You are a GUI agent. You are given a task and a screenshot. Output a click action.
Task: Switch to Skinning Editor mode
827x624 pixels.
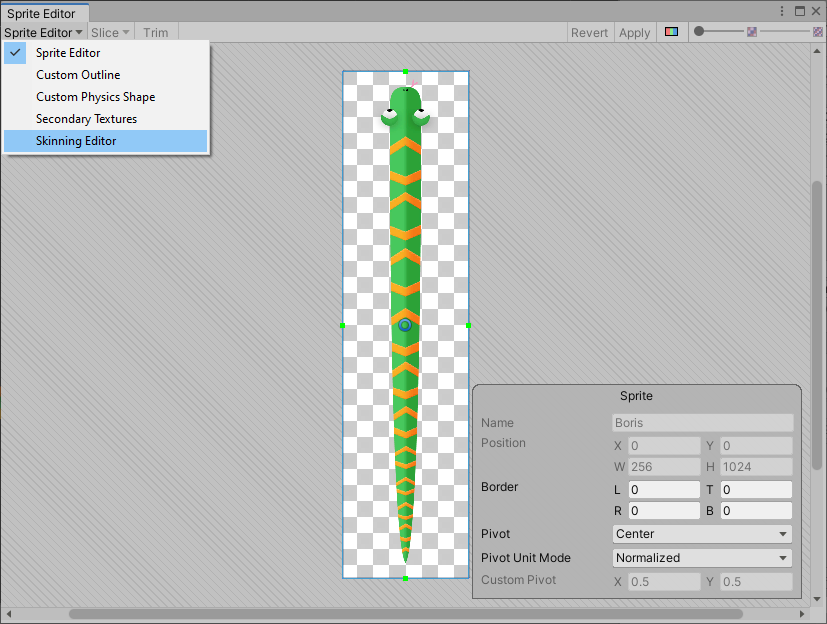(x=76, y=141)
